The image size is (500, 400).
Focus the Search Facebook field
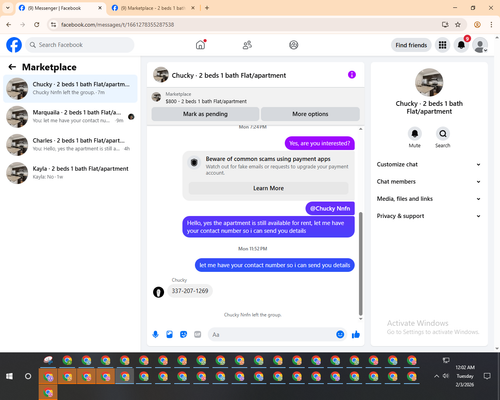(x=80, y=45)
